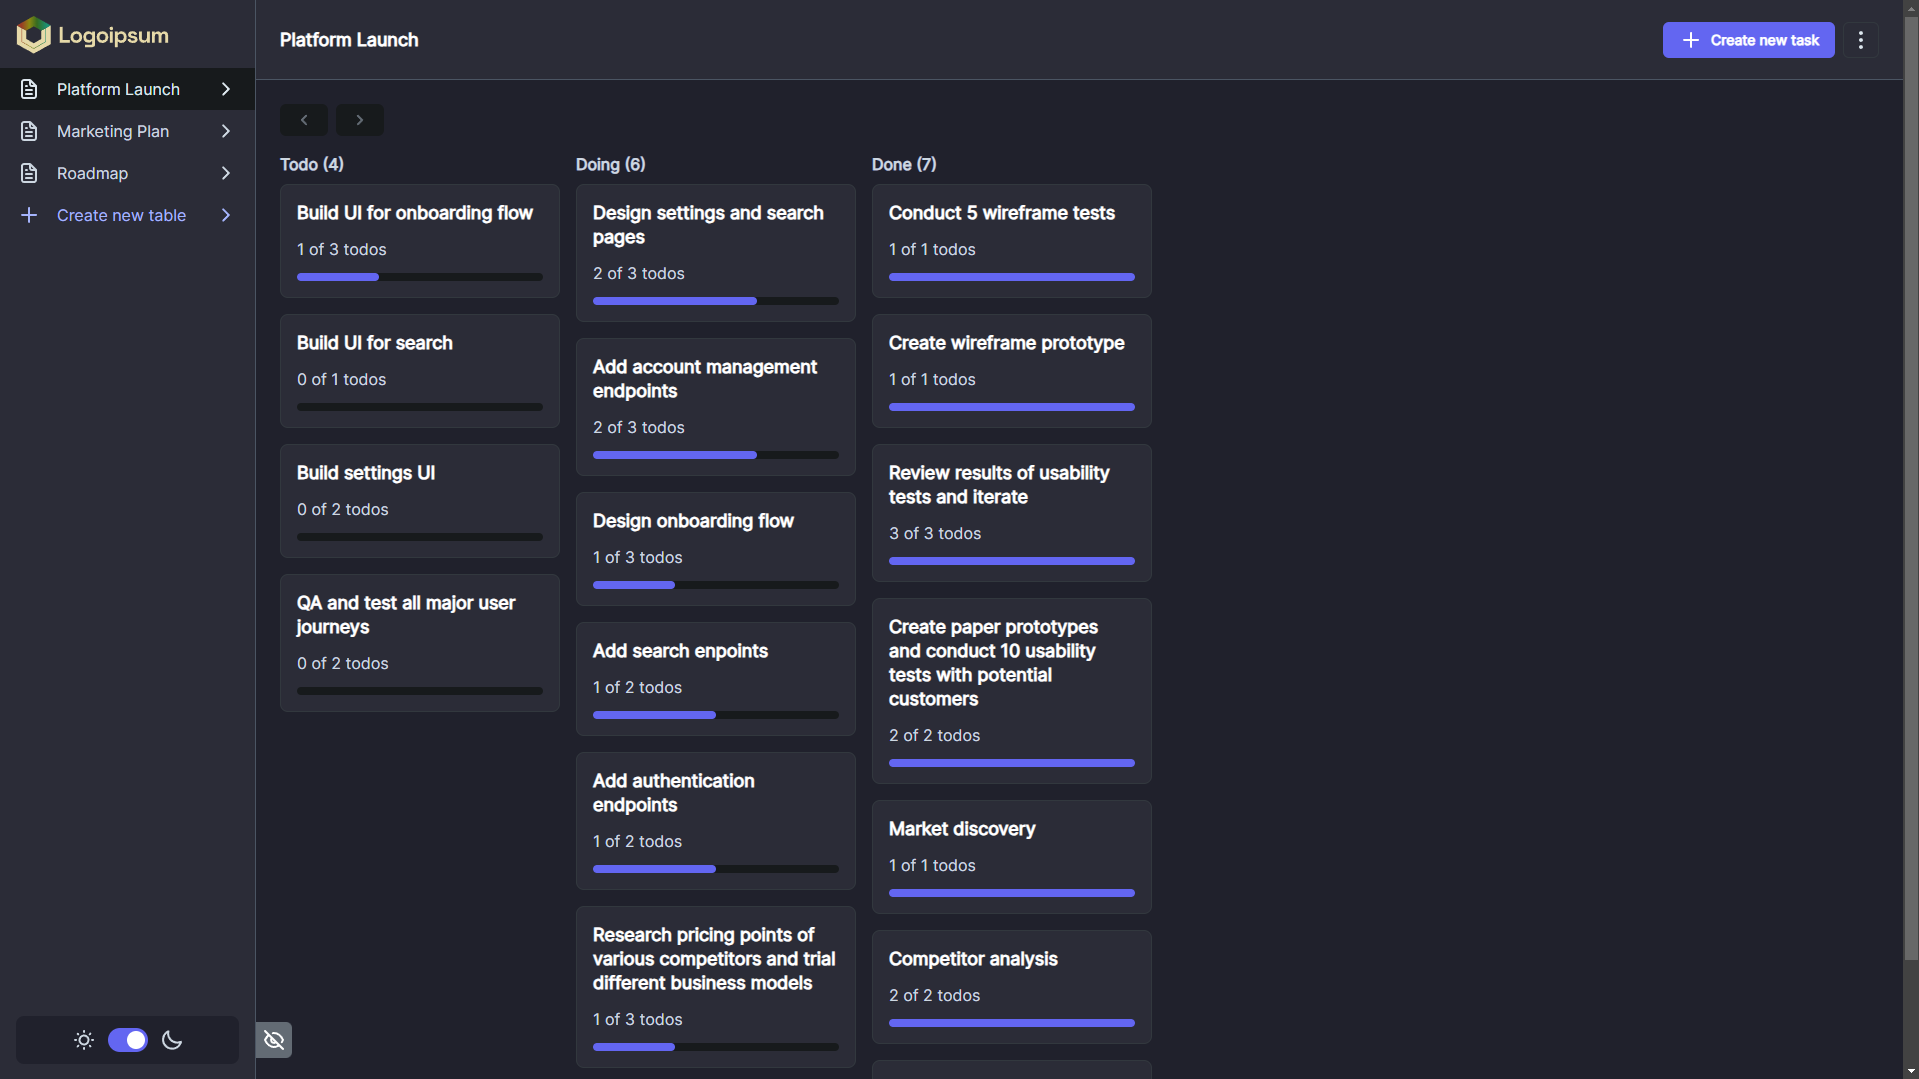
Task: Click the Platform Launch header title
Action: point(349,40)
